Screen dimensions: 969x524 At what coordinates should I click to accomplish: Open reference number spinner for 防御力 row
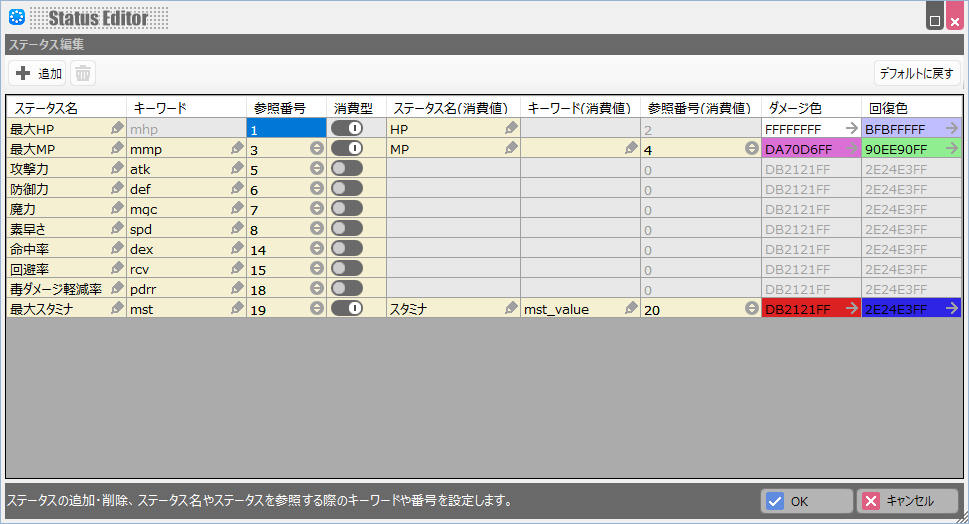point(317,189)
